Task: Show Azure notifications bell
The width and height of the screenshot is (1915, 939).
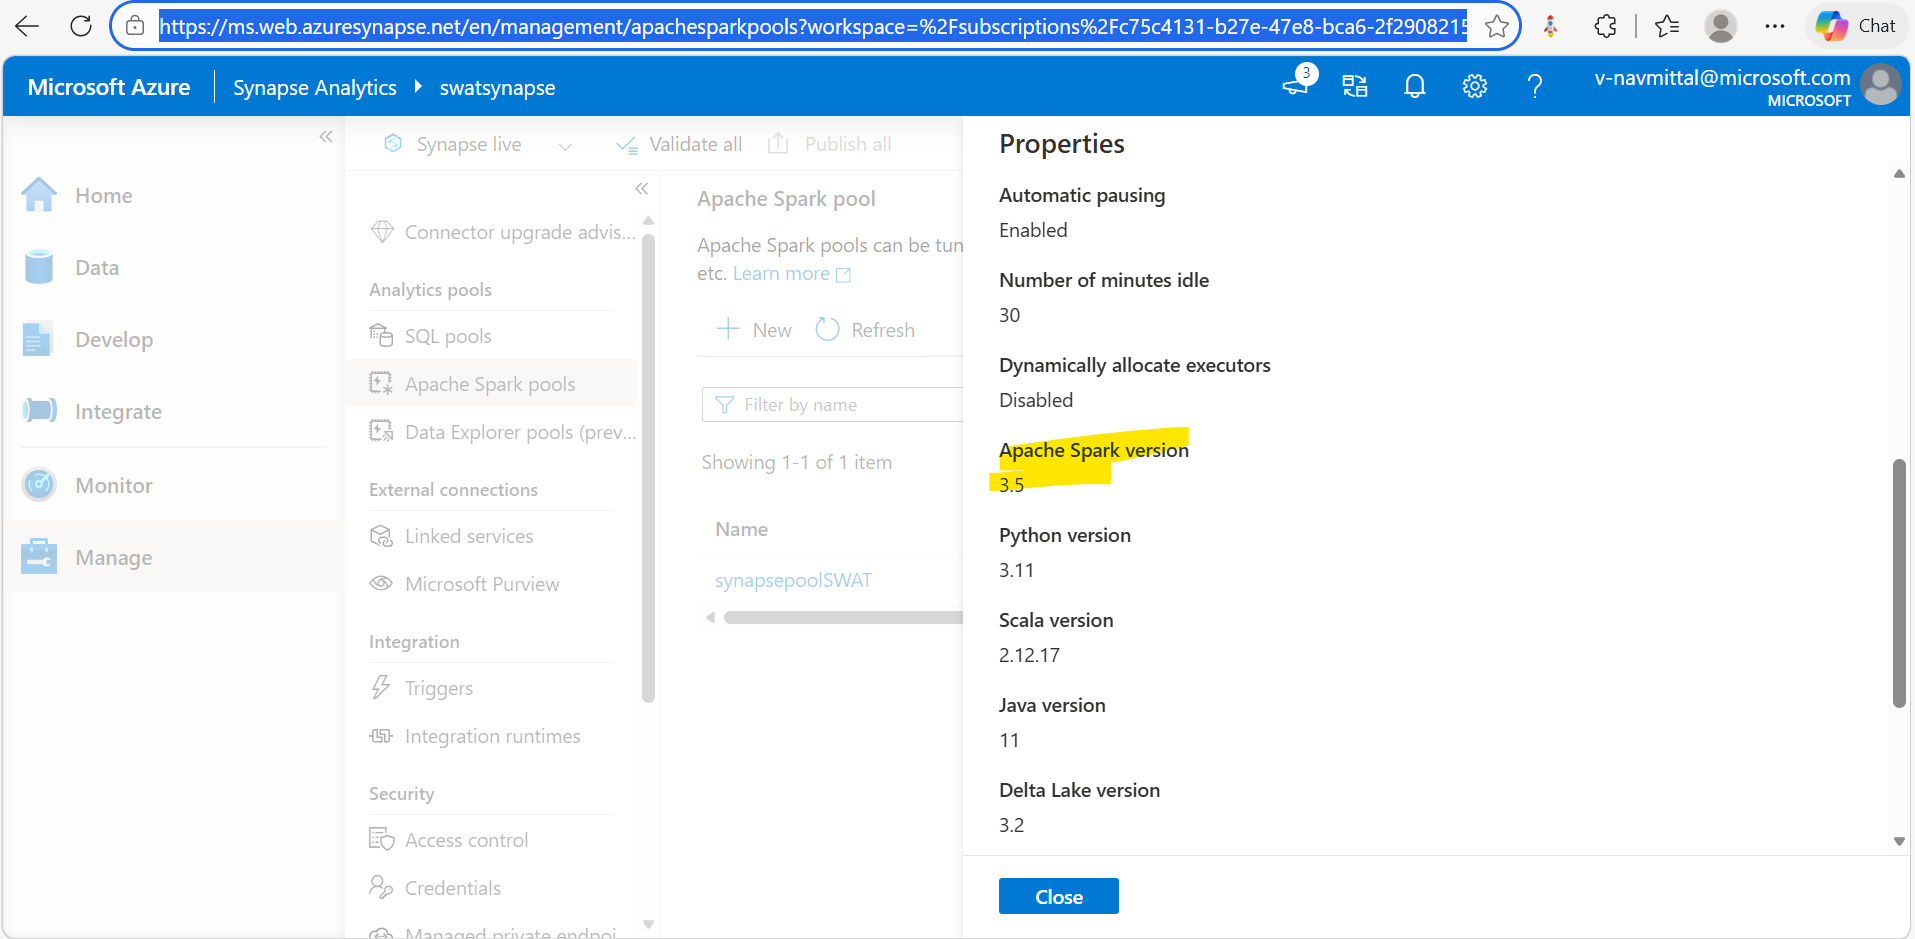Action: (1414, 87)
